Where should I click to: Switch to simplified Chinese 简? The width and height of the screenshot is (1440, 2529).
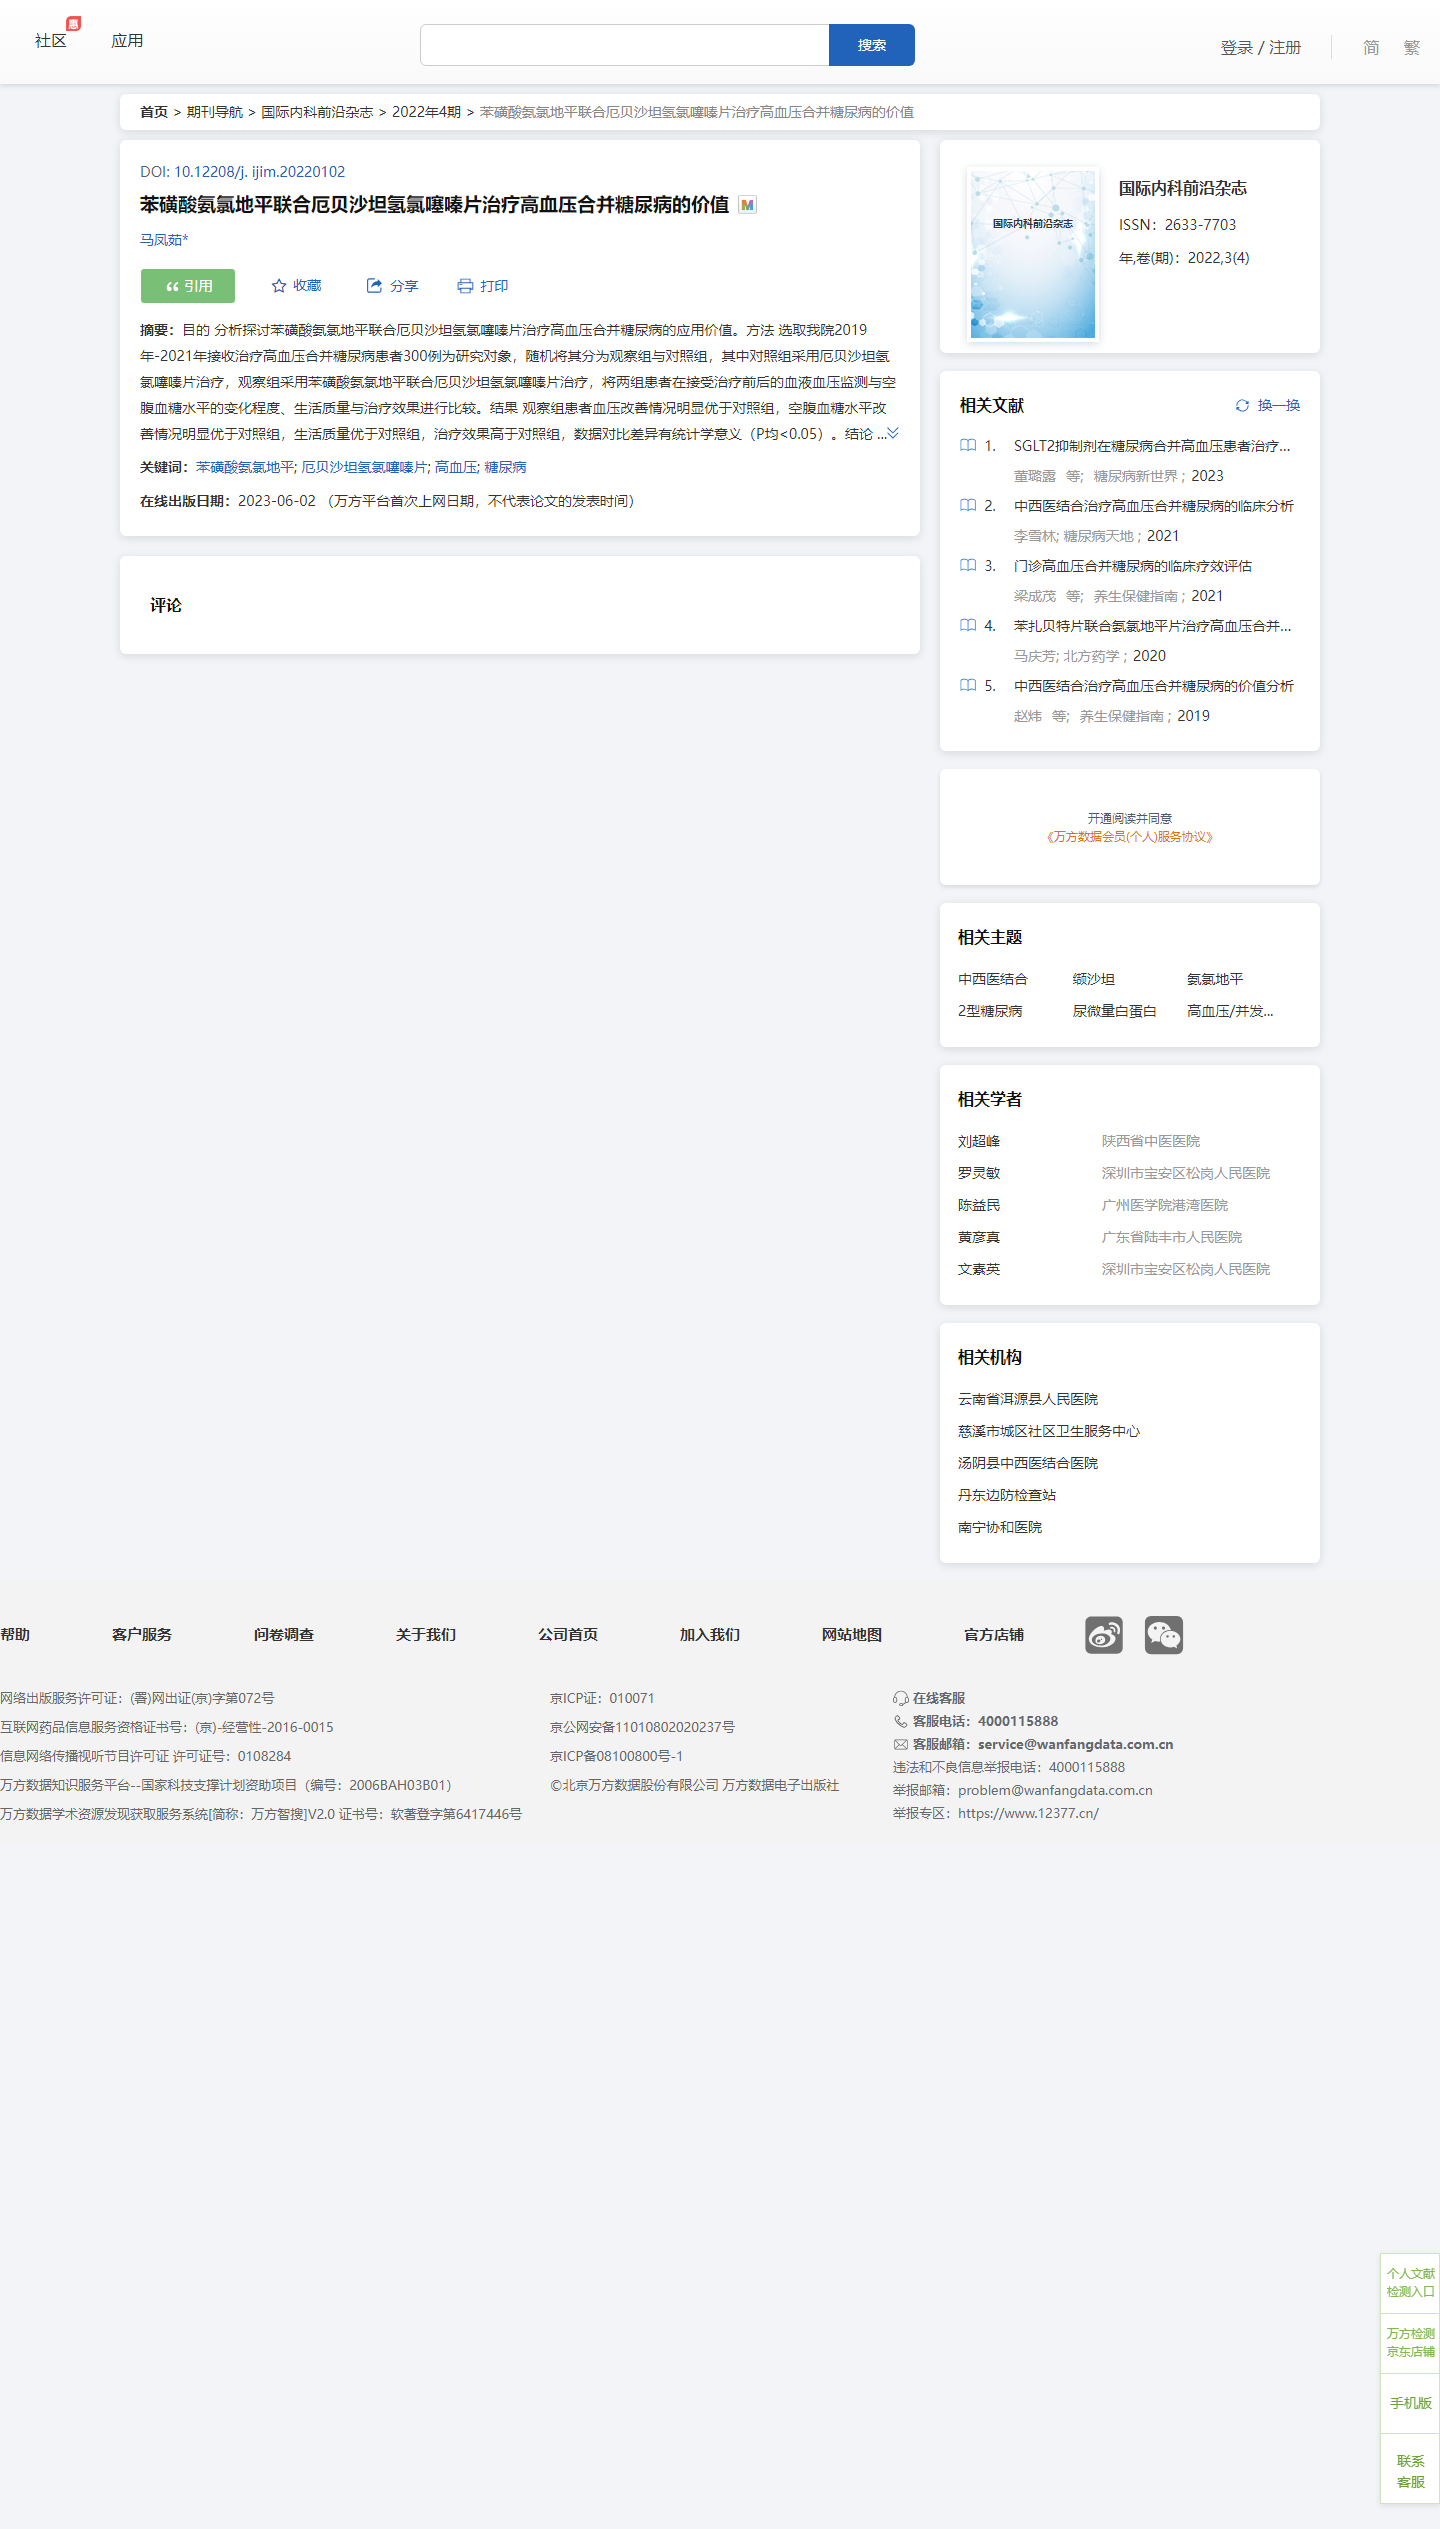(x=1371, y=47)
